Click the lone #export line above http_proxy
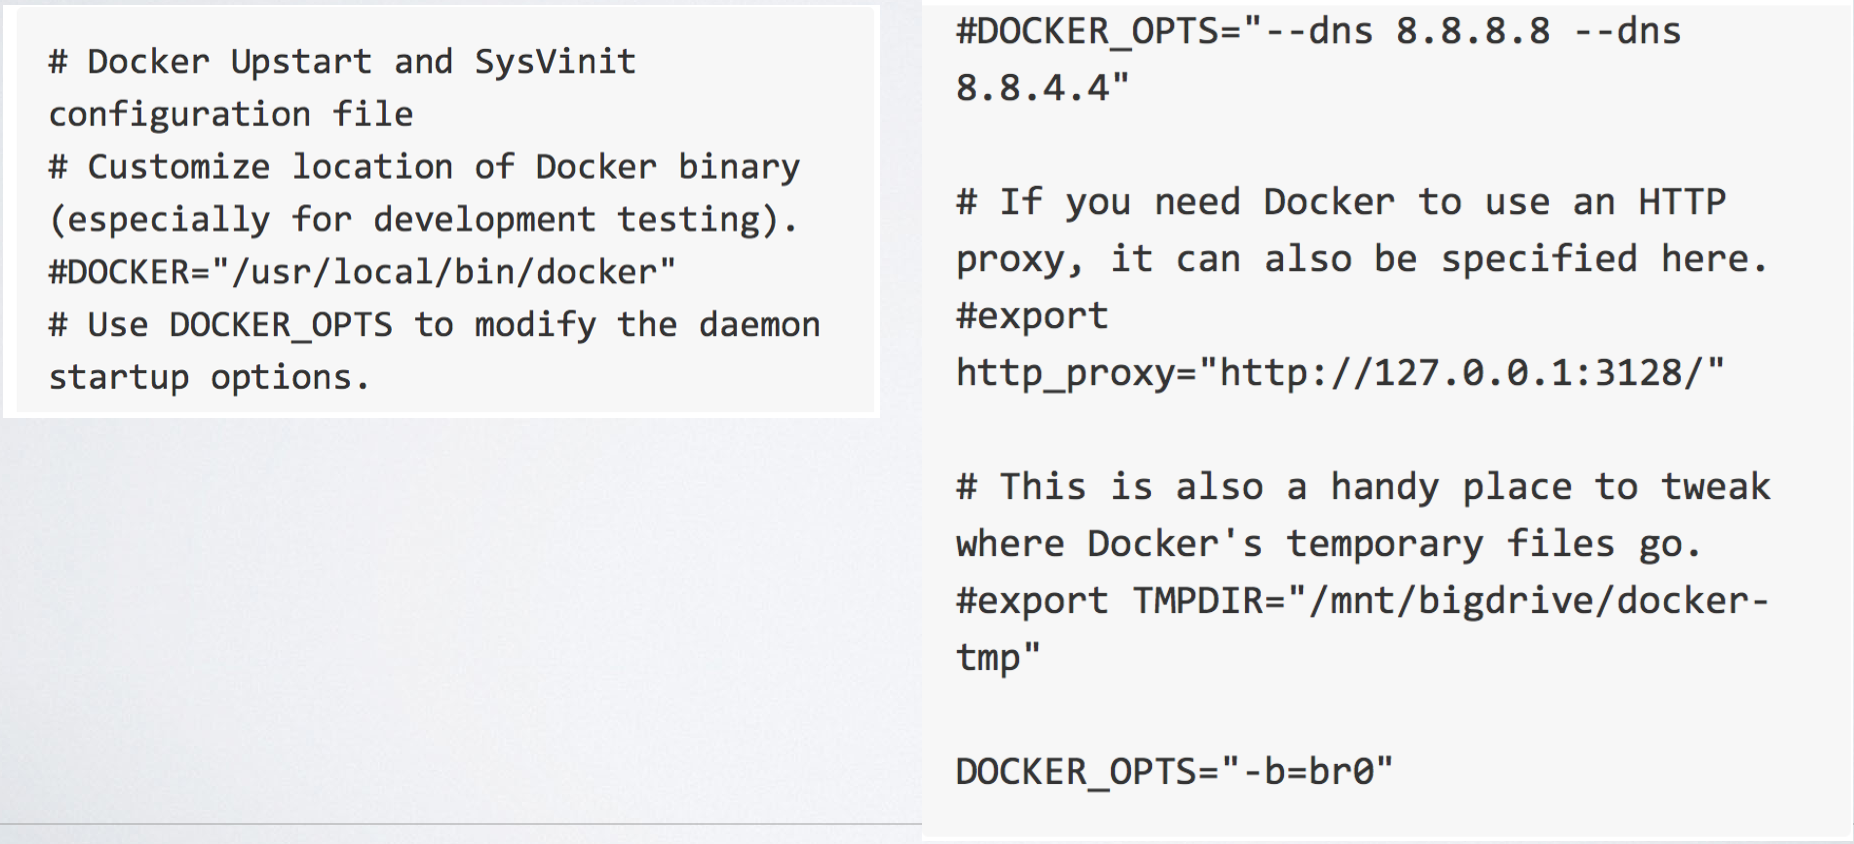 [x=1032, y=316]
